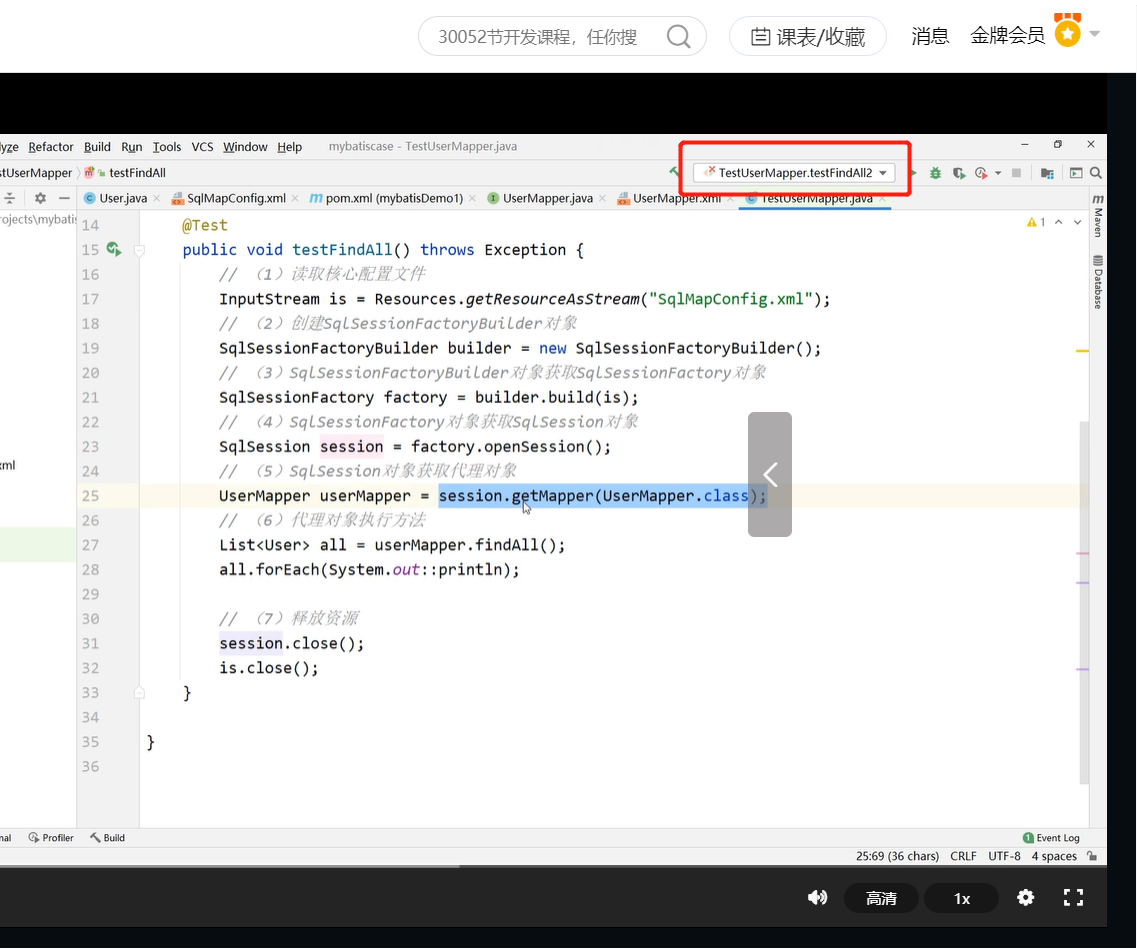Open 金牌会员 membership page
Screen dimensions: 1137x949
pos(1007,36)
